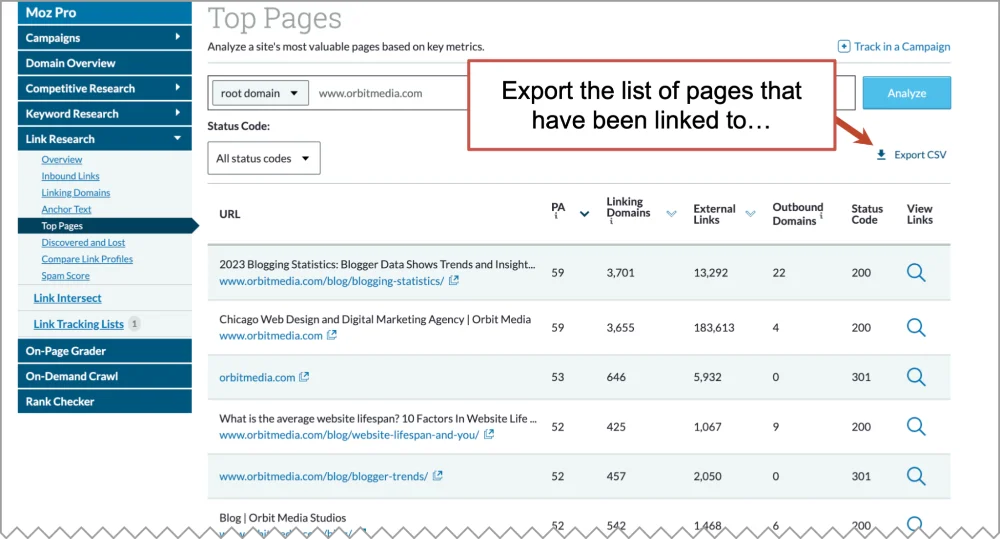Click Track in a Campaign link
This screenshot has height=539, width=1000.
(902, 47)
